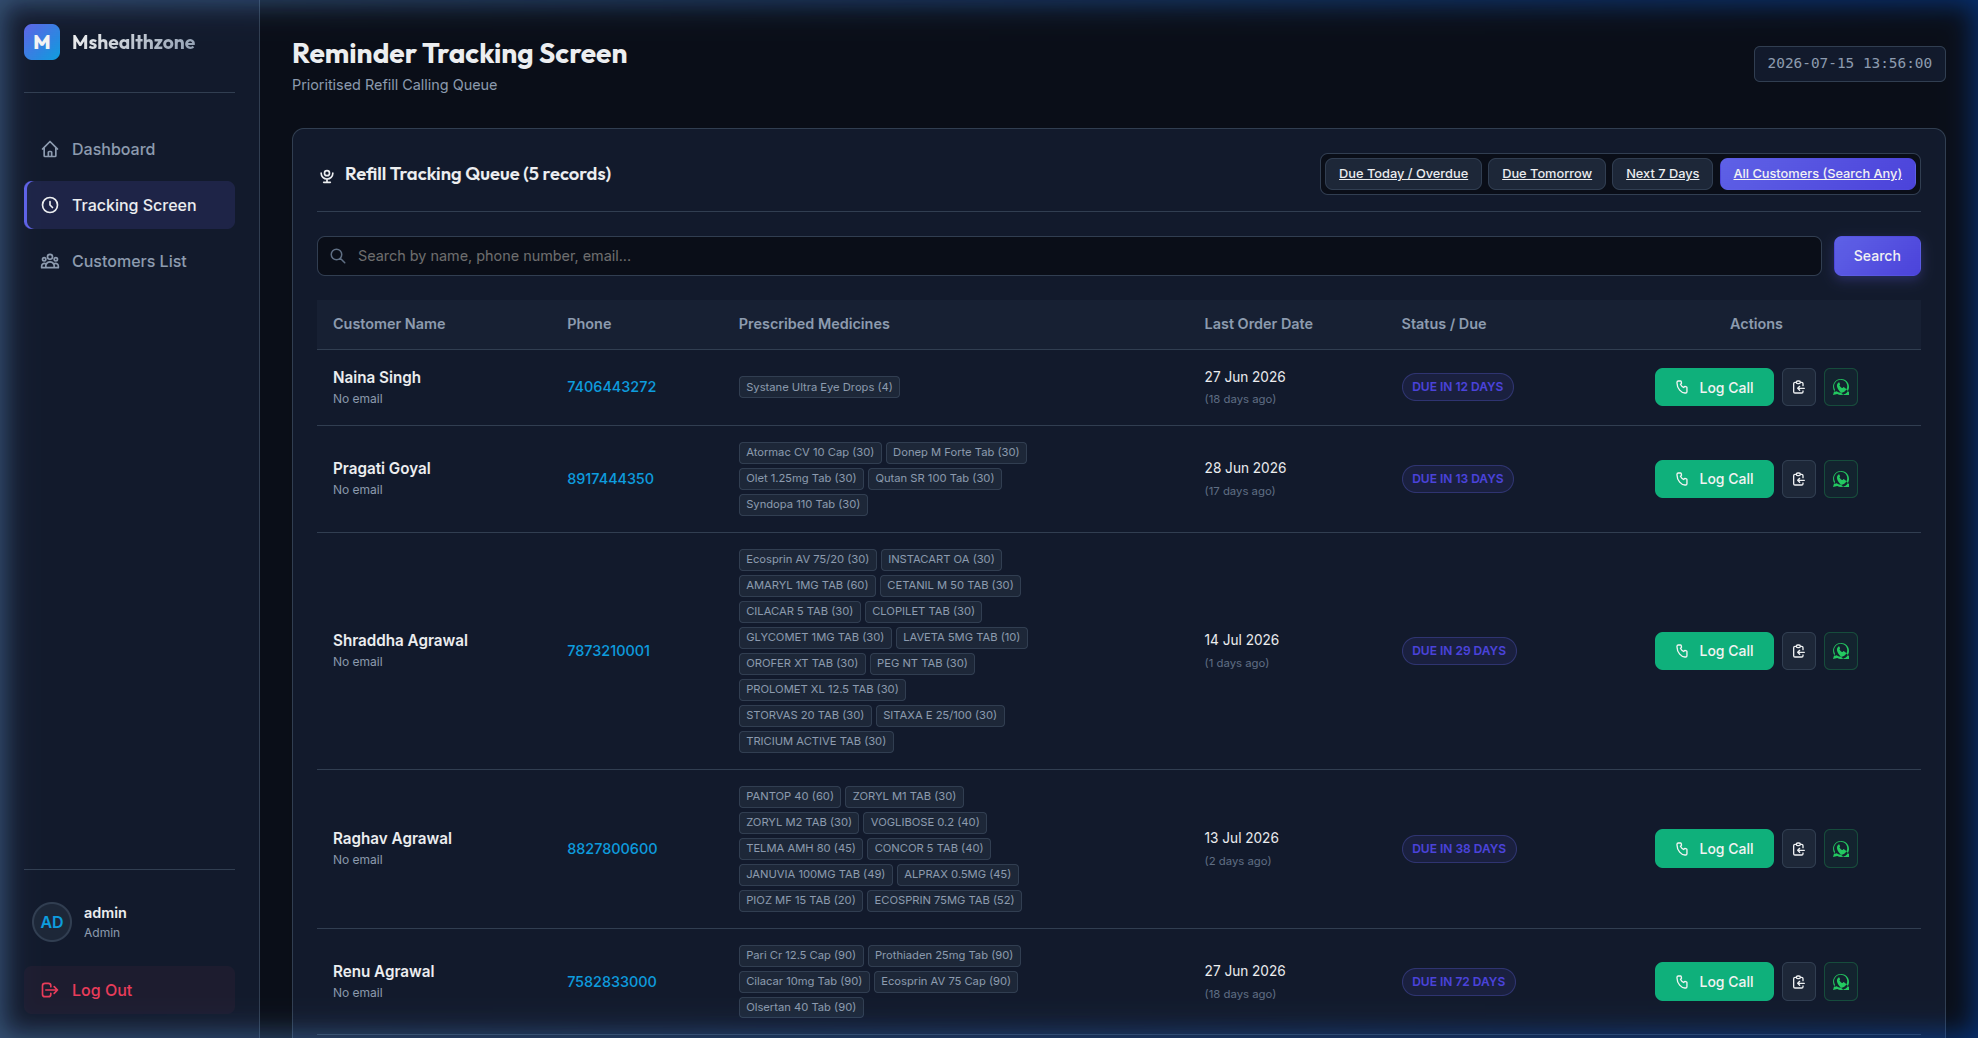The height and width of the screenshot is (1038, 1978).
Task: Open WhatsApp icon for Raghav Agrawal
Action: tap(1841, 849)
